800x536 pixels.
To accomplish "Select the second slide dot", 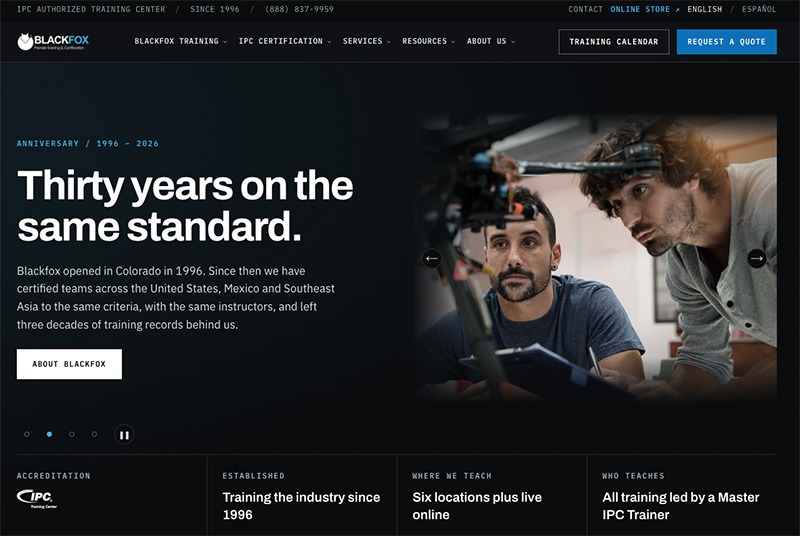I will [49, 435].
